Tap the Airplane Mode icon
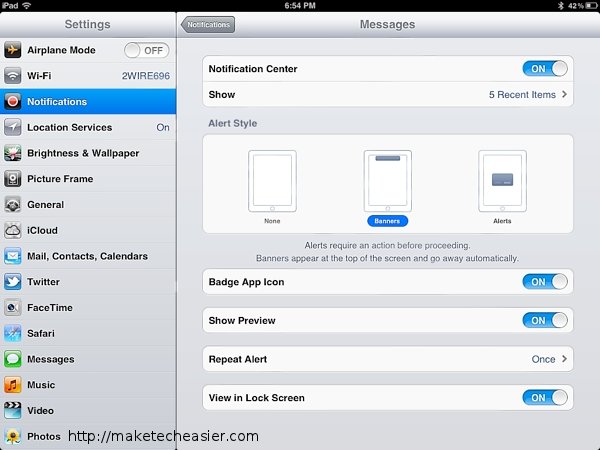600x450 pixels. [13, 50]
